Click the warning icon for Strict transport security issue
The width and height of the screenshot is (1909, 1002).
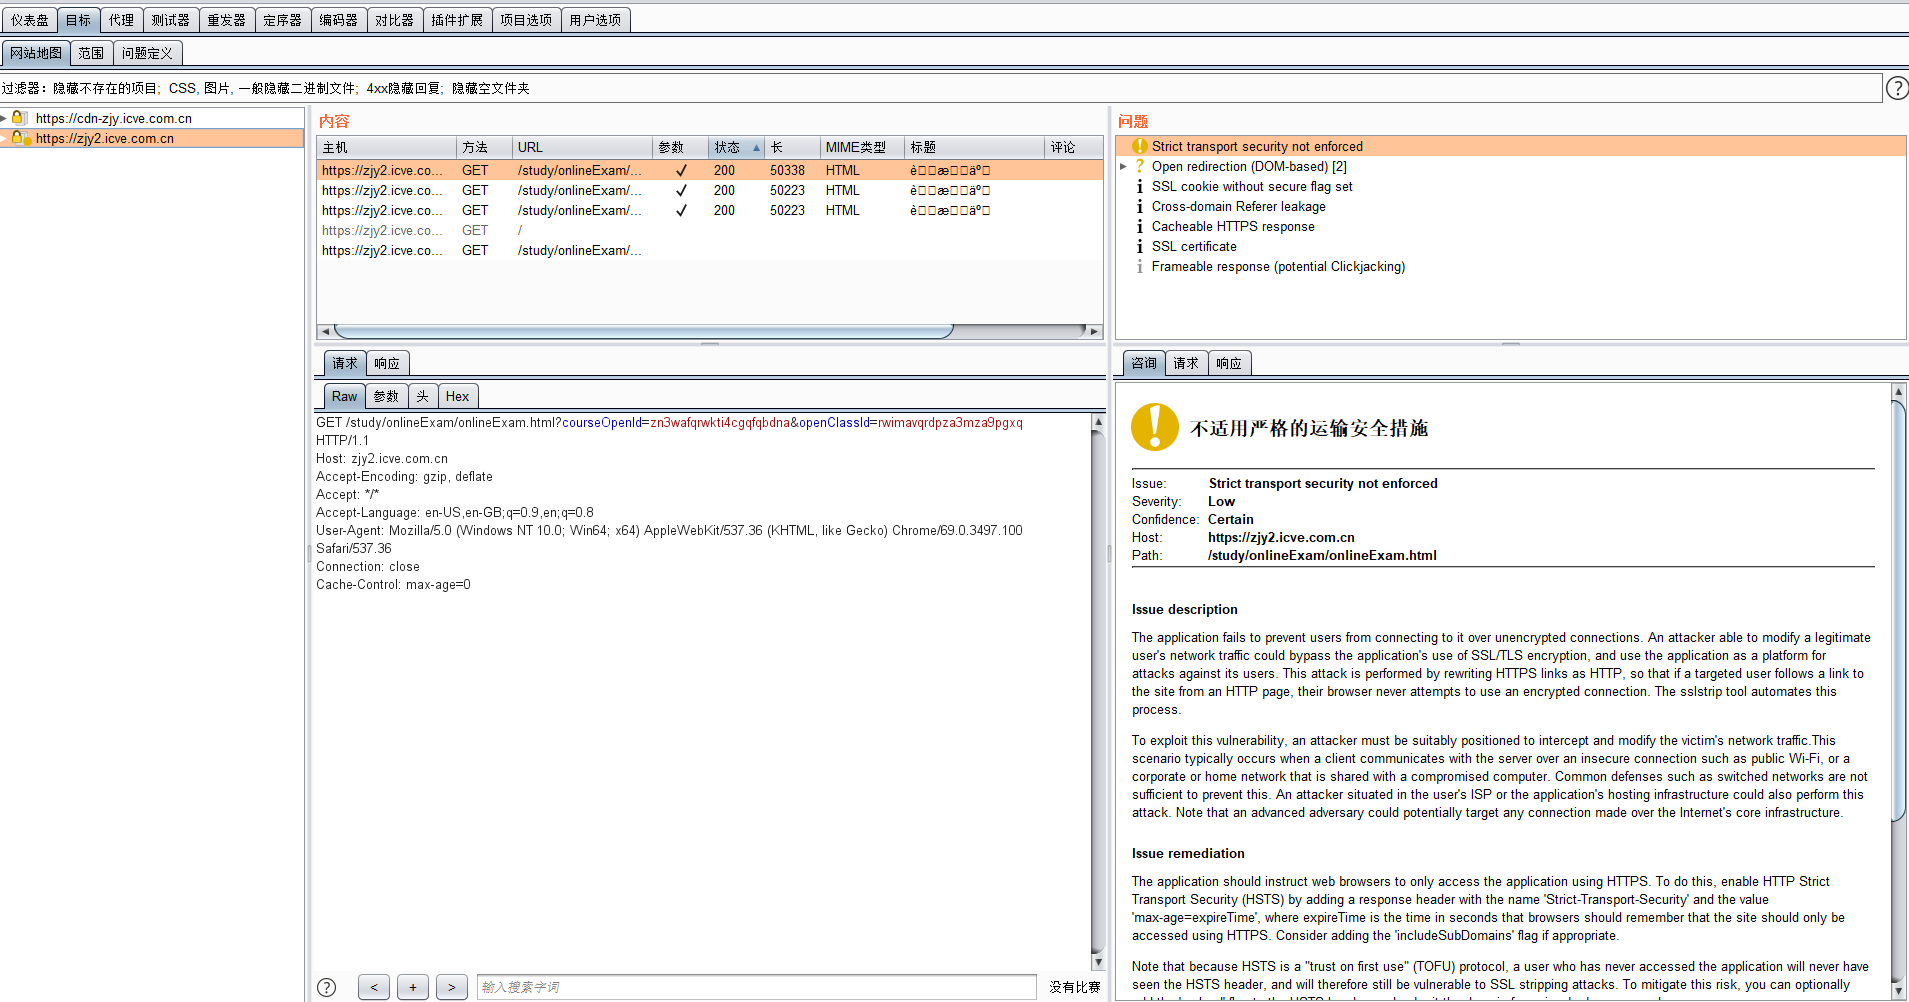(1139, 146)
